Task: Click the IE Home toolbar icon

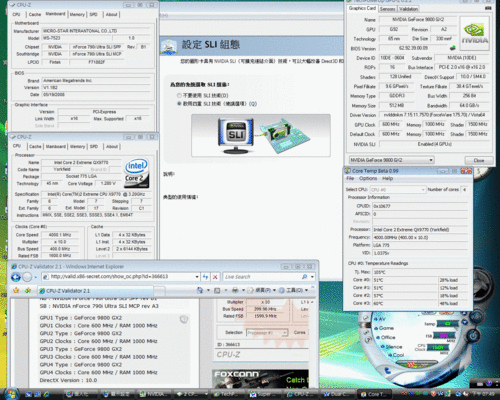Action: (x=200, y=290)
